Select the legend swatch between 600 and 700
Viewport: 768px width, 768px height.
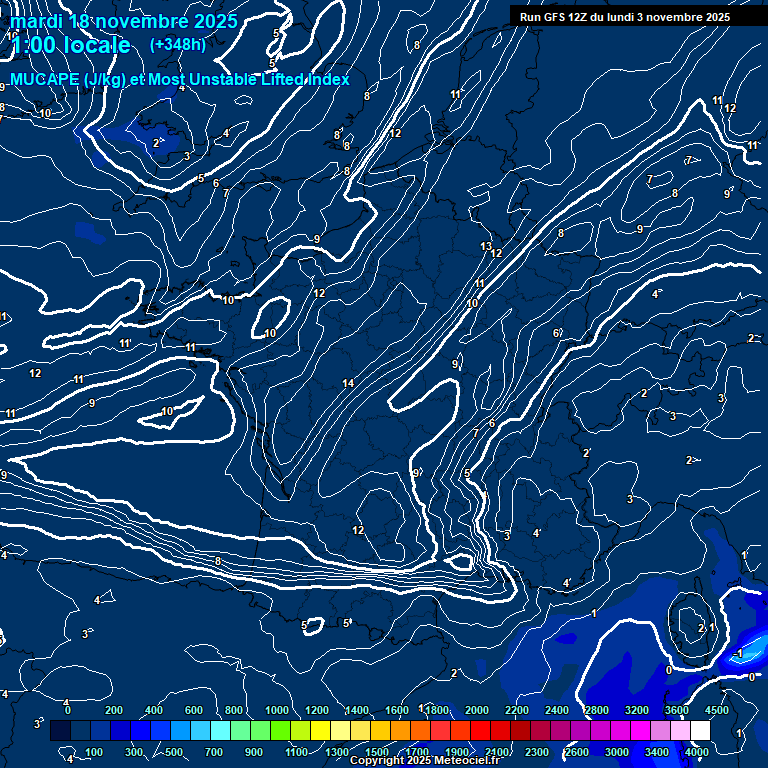click(200, 730)
